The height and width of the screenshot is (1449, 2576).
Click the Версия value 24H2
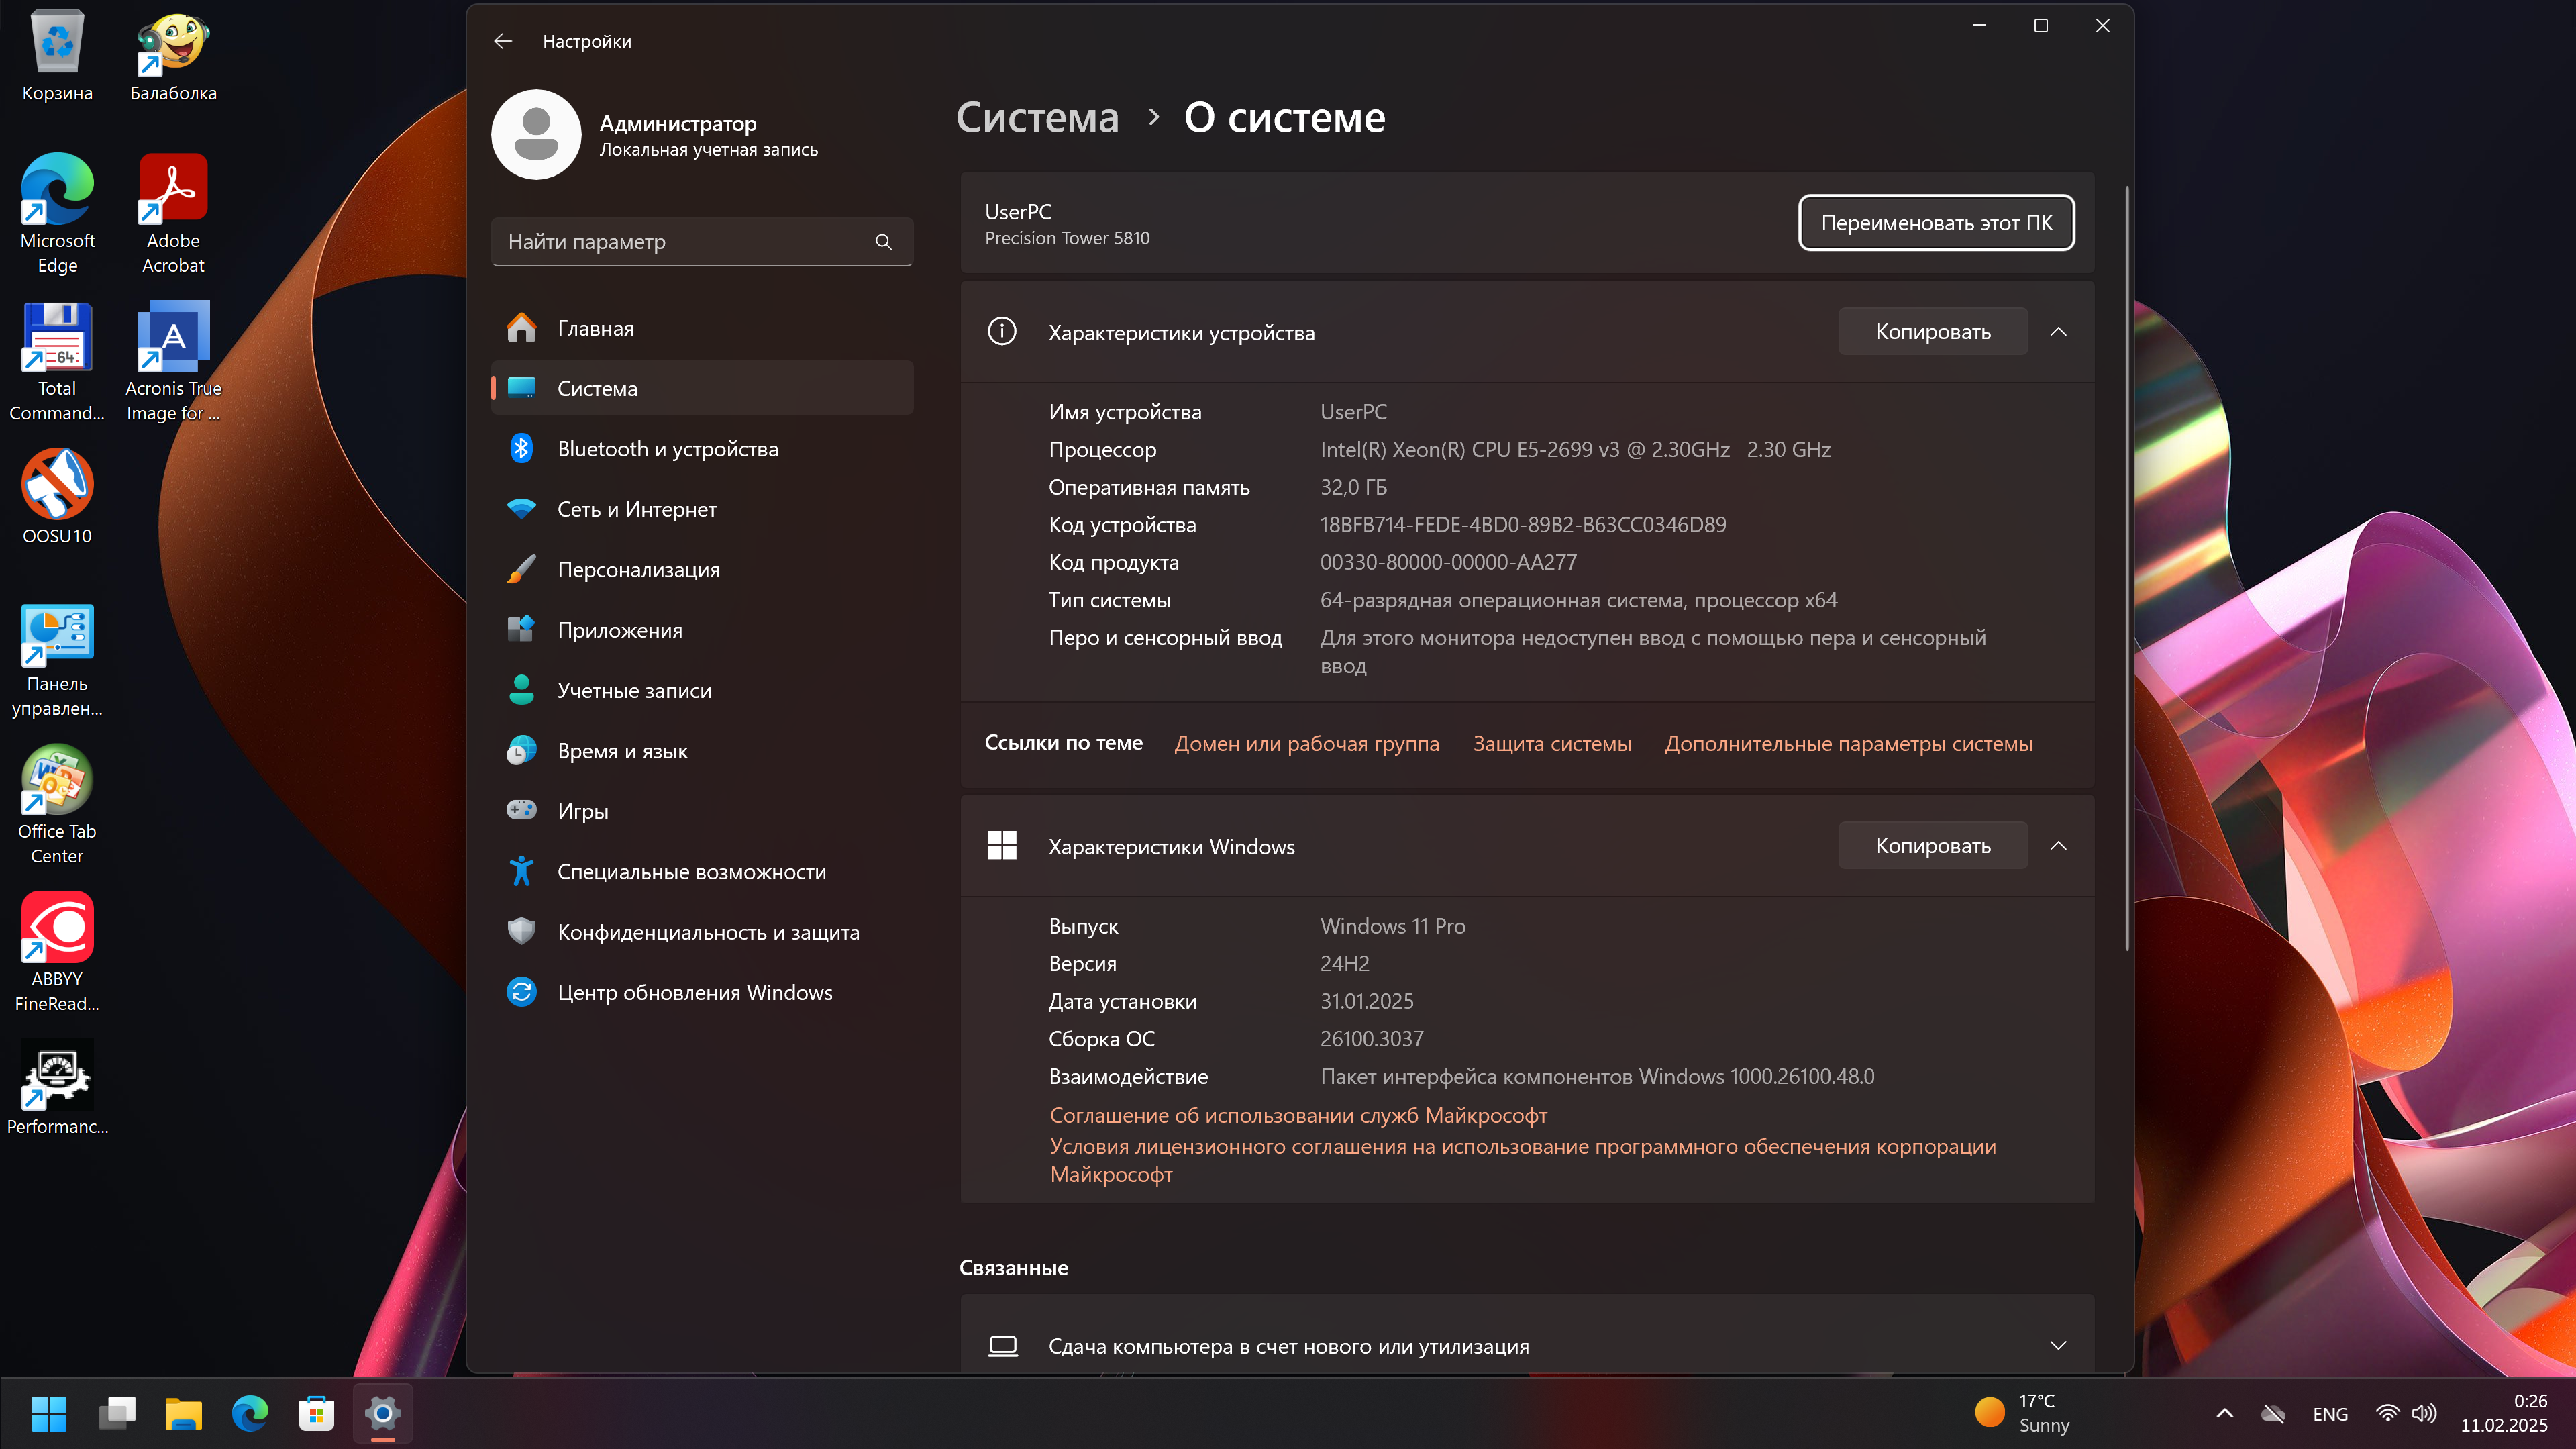point(1344,963)
